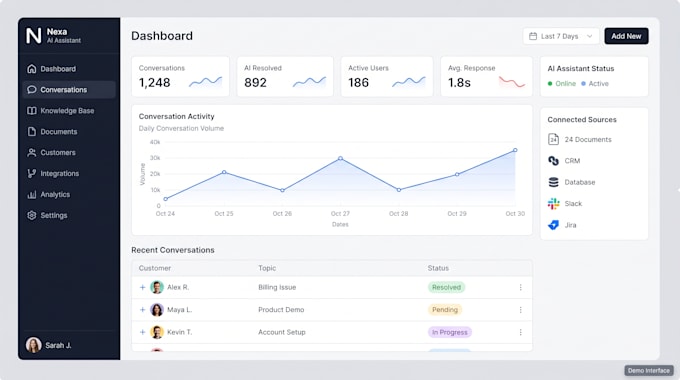Screen dimensions: 680x380
Task: Click the Oct 27 chart peak point
Action: [340, 158]
